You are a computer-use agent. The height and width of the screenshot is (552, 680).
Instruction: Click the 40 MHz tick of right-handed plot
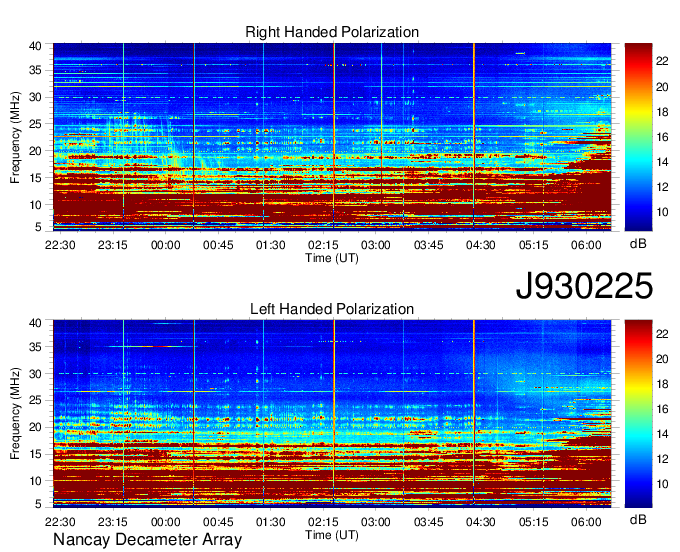[x=35, y=46]
